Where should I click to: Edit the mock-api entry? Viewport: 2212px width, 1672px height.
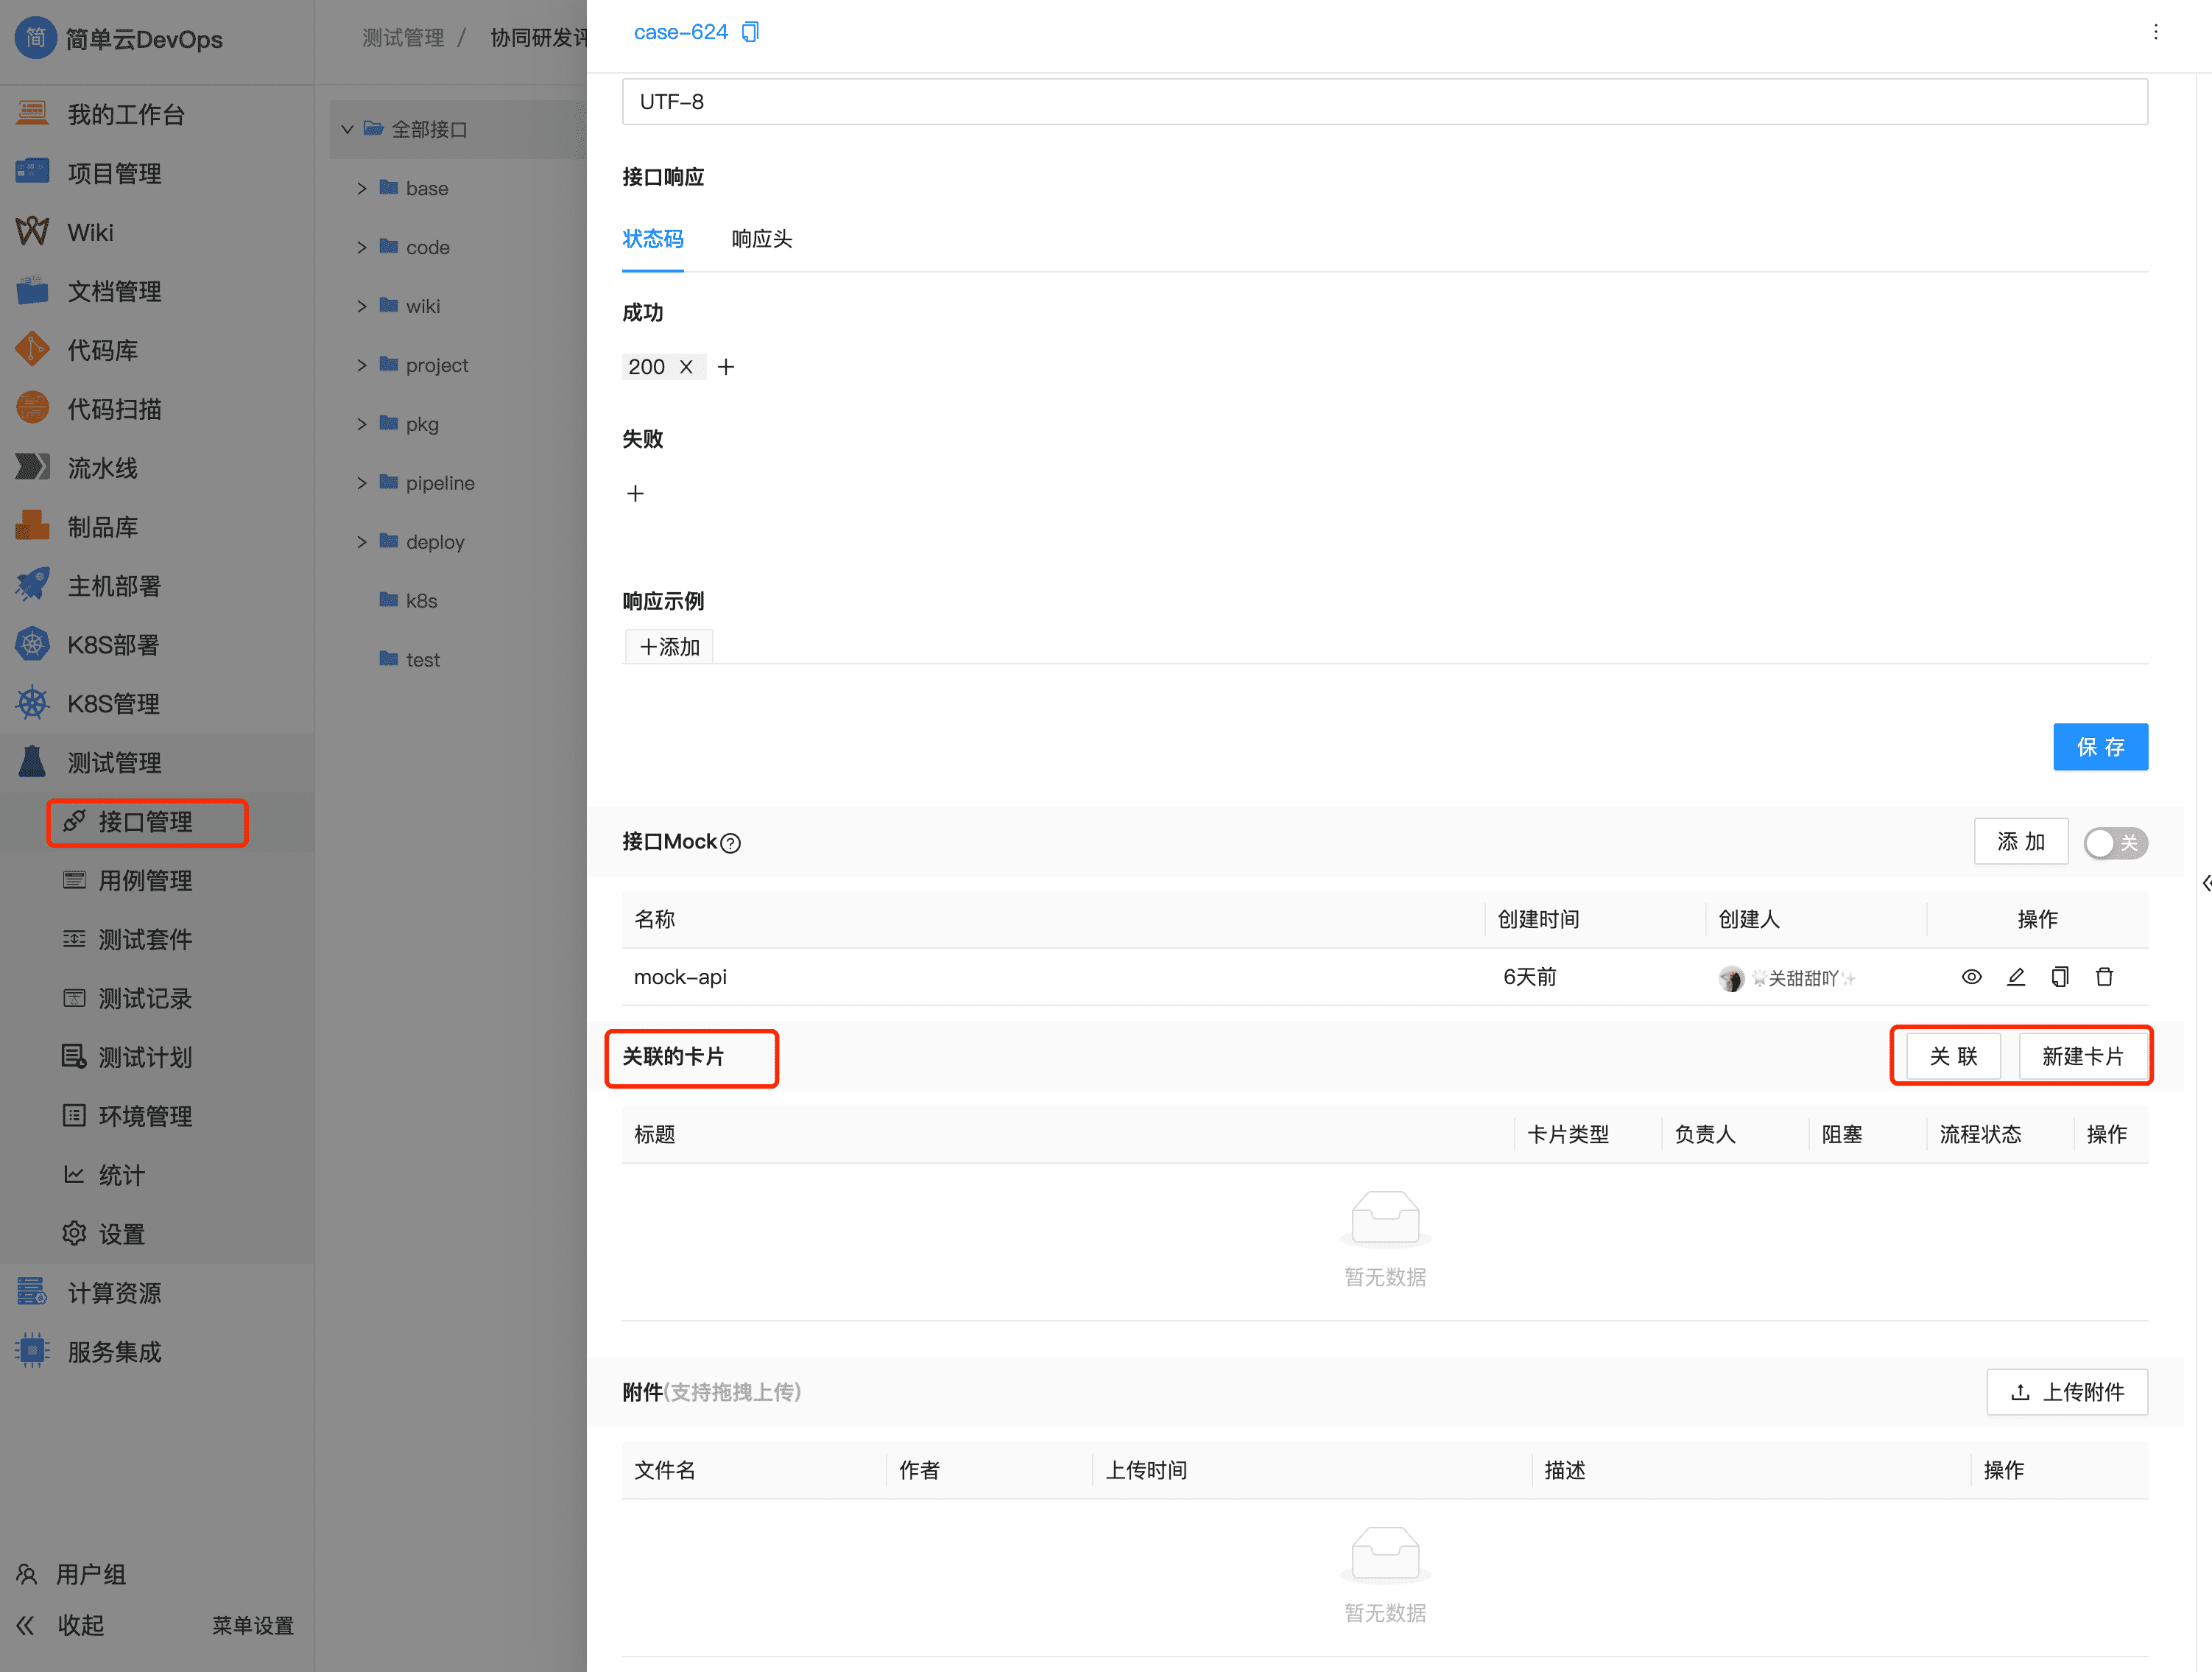coord(2017,977)
